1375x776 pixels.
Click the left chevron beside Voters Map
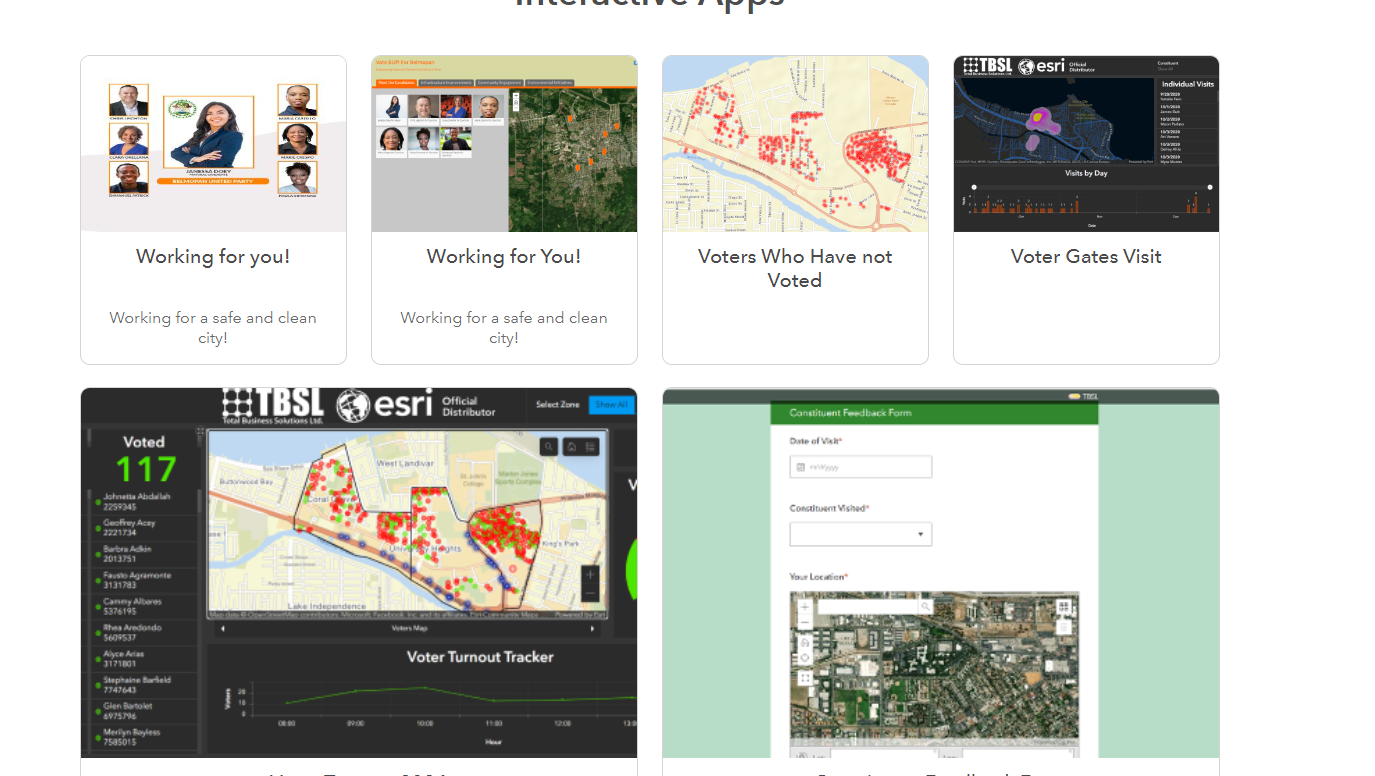(222, 628)
